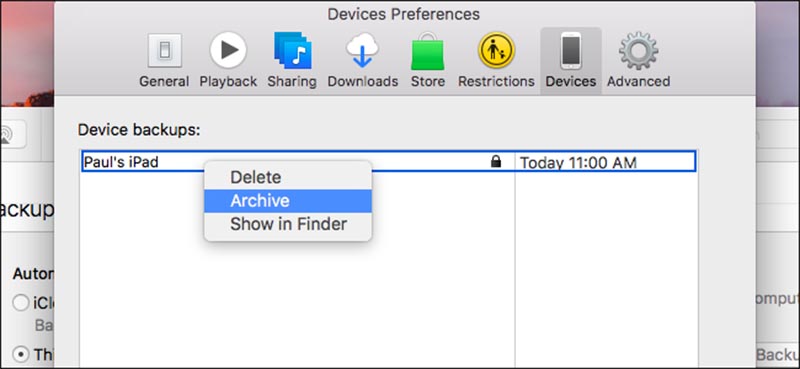Select the Paul's iPad backup row
The image size is (800, 369).
[388, 162]
